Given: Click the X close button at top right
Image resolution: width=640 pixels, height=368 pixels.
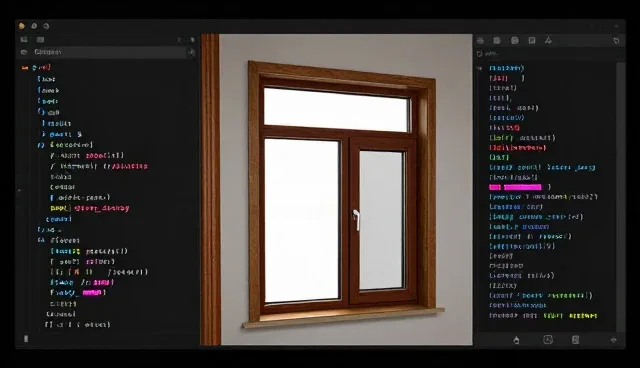Looking at the screenshot, I should (616, 26).
